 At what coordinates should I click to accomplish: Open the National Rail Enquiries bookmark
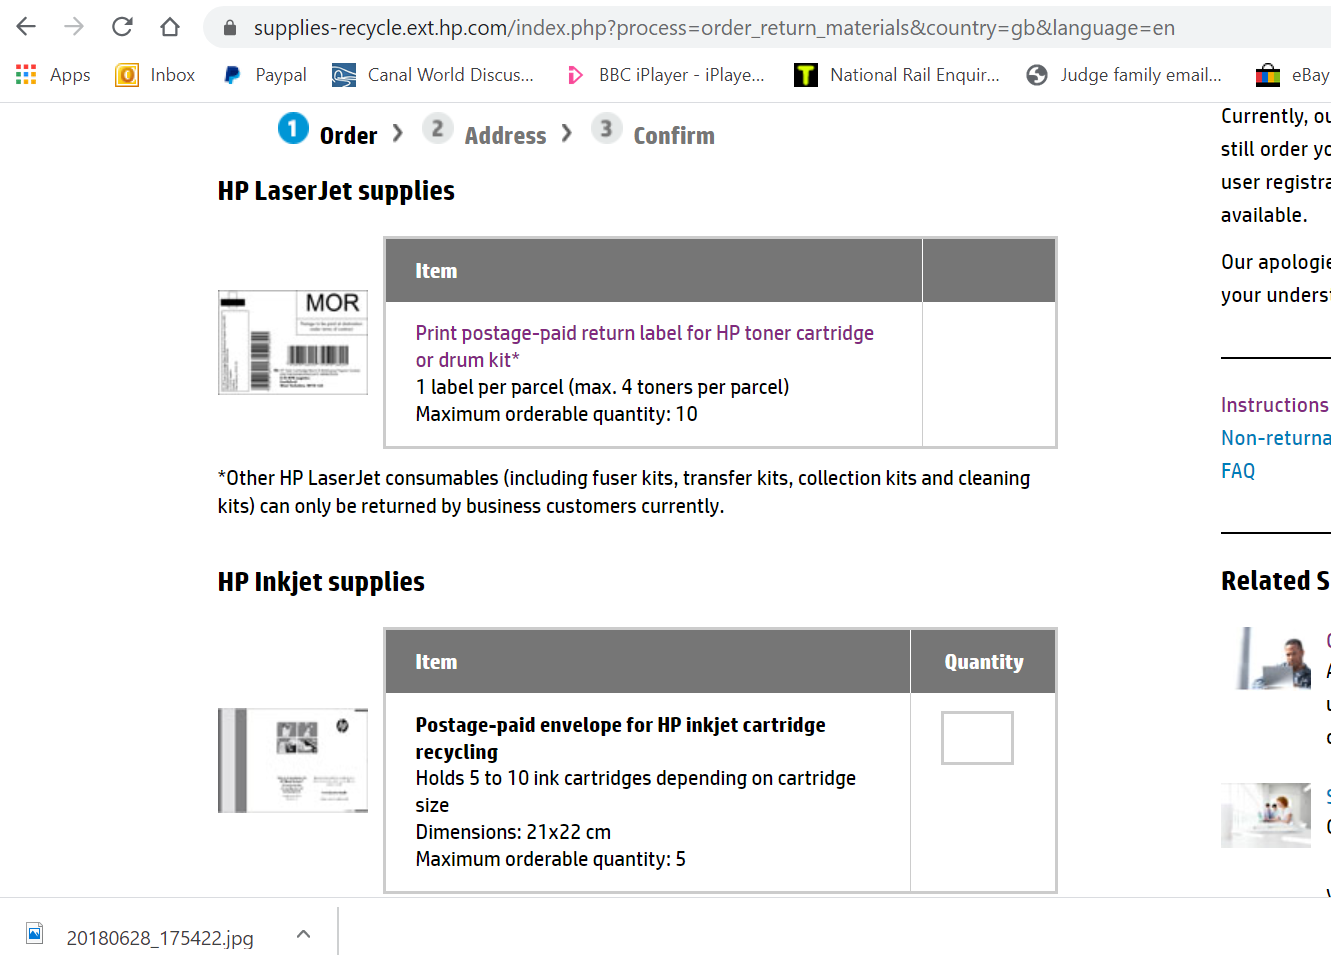897,75
